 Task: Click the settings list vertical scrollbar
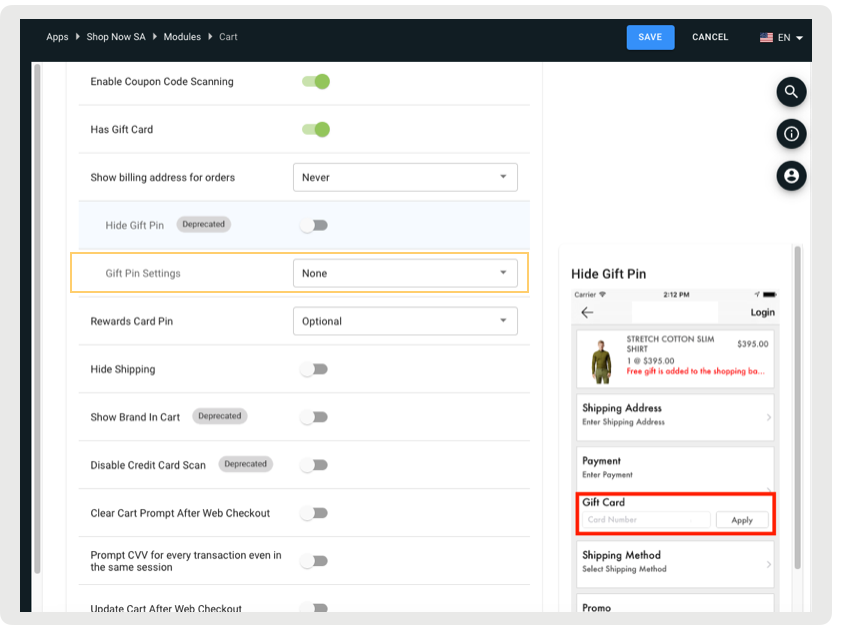pyautogui.click(x=37, y=319)
